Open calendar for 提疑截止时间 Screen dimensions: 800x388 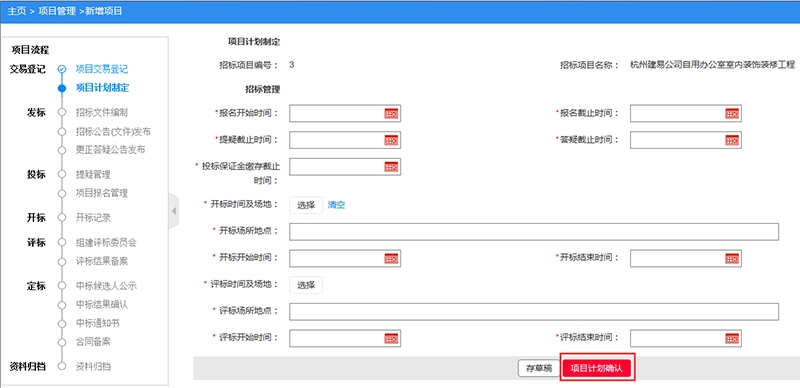[391, 140]
